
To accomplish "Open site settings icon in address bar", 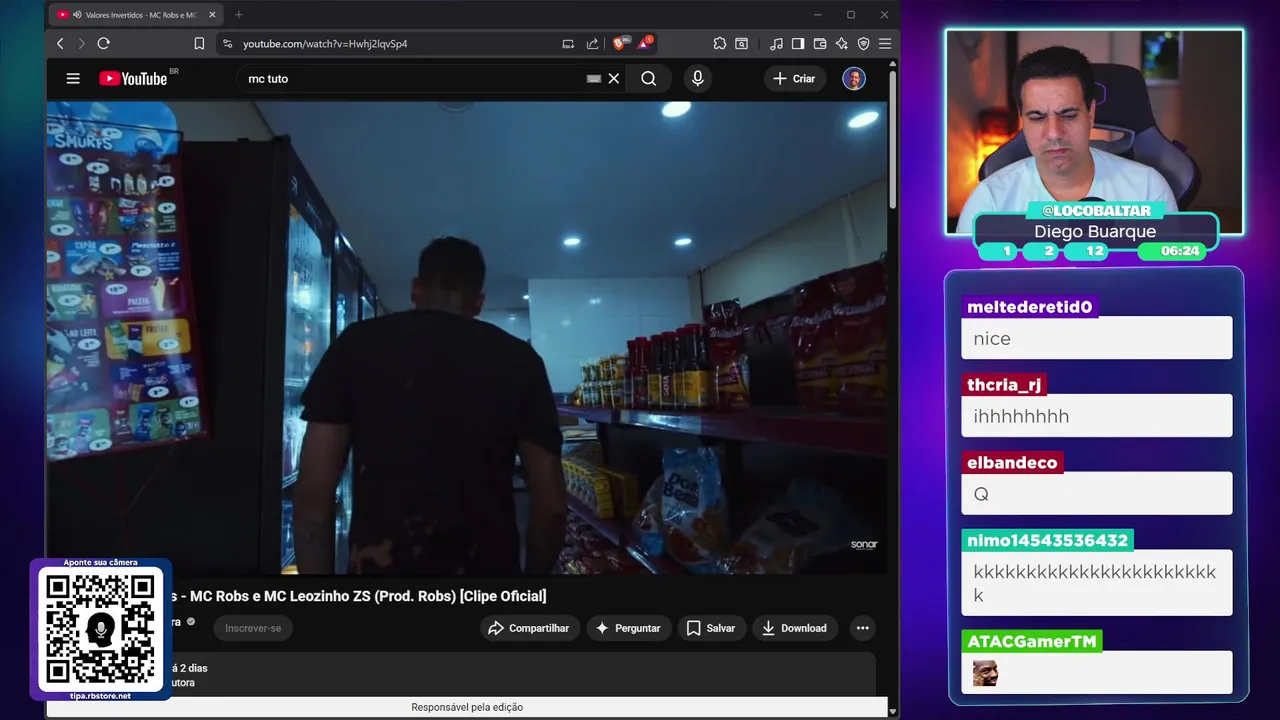I will click(228, 44).
